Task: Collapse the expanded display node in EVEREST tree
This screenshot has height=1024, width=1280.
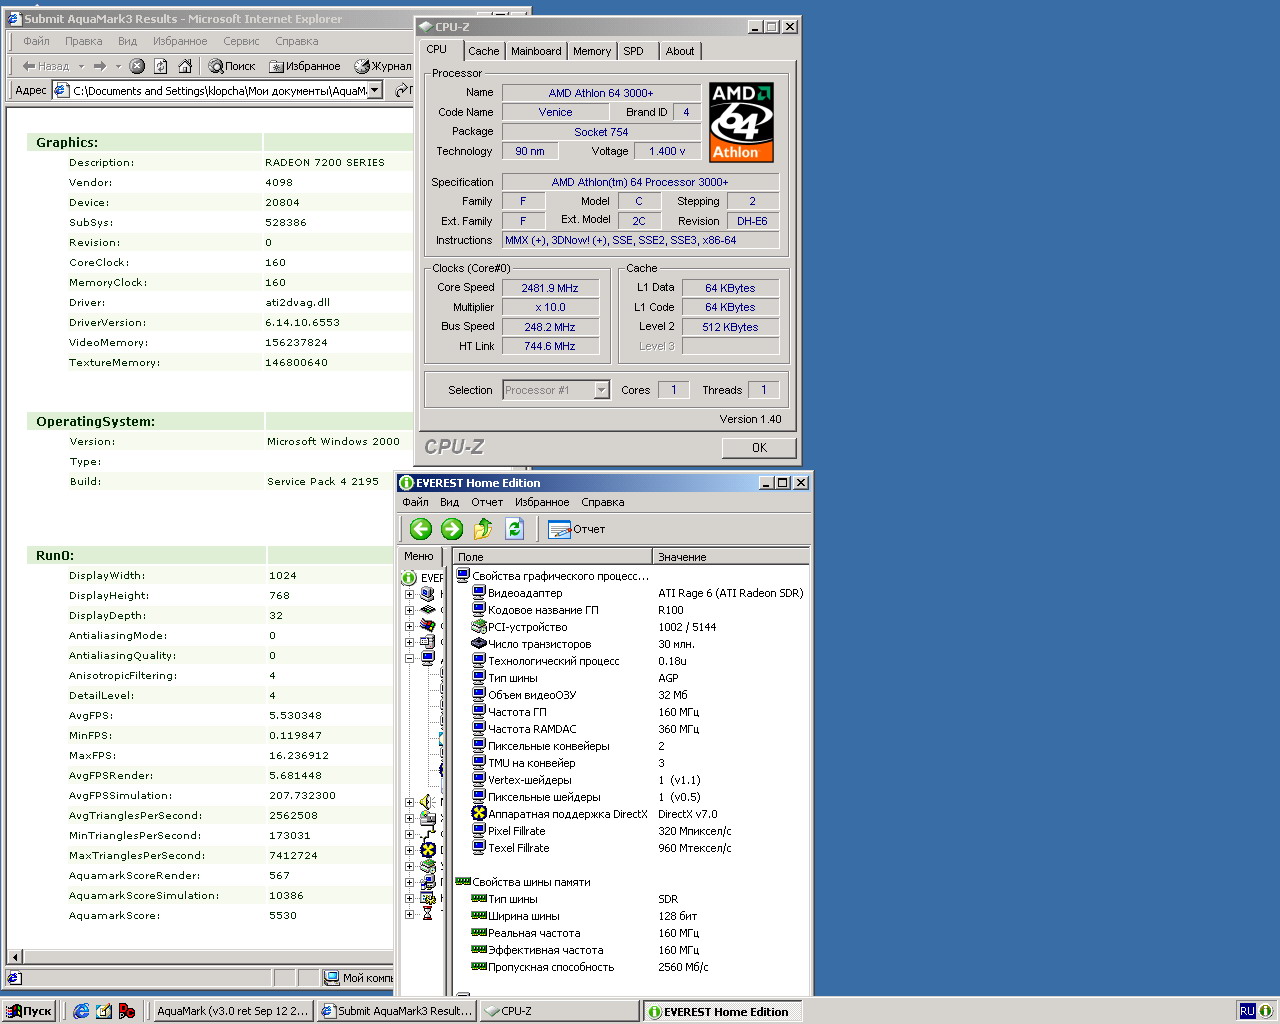Action: 409,658
